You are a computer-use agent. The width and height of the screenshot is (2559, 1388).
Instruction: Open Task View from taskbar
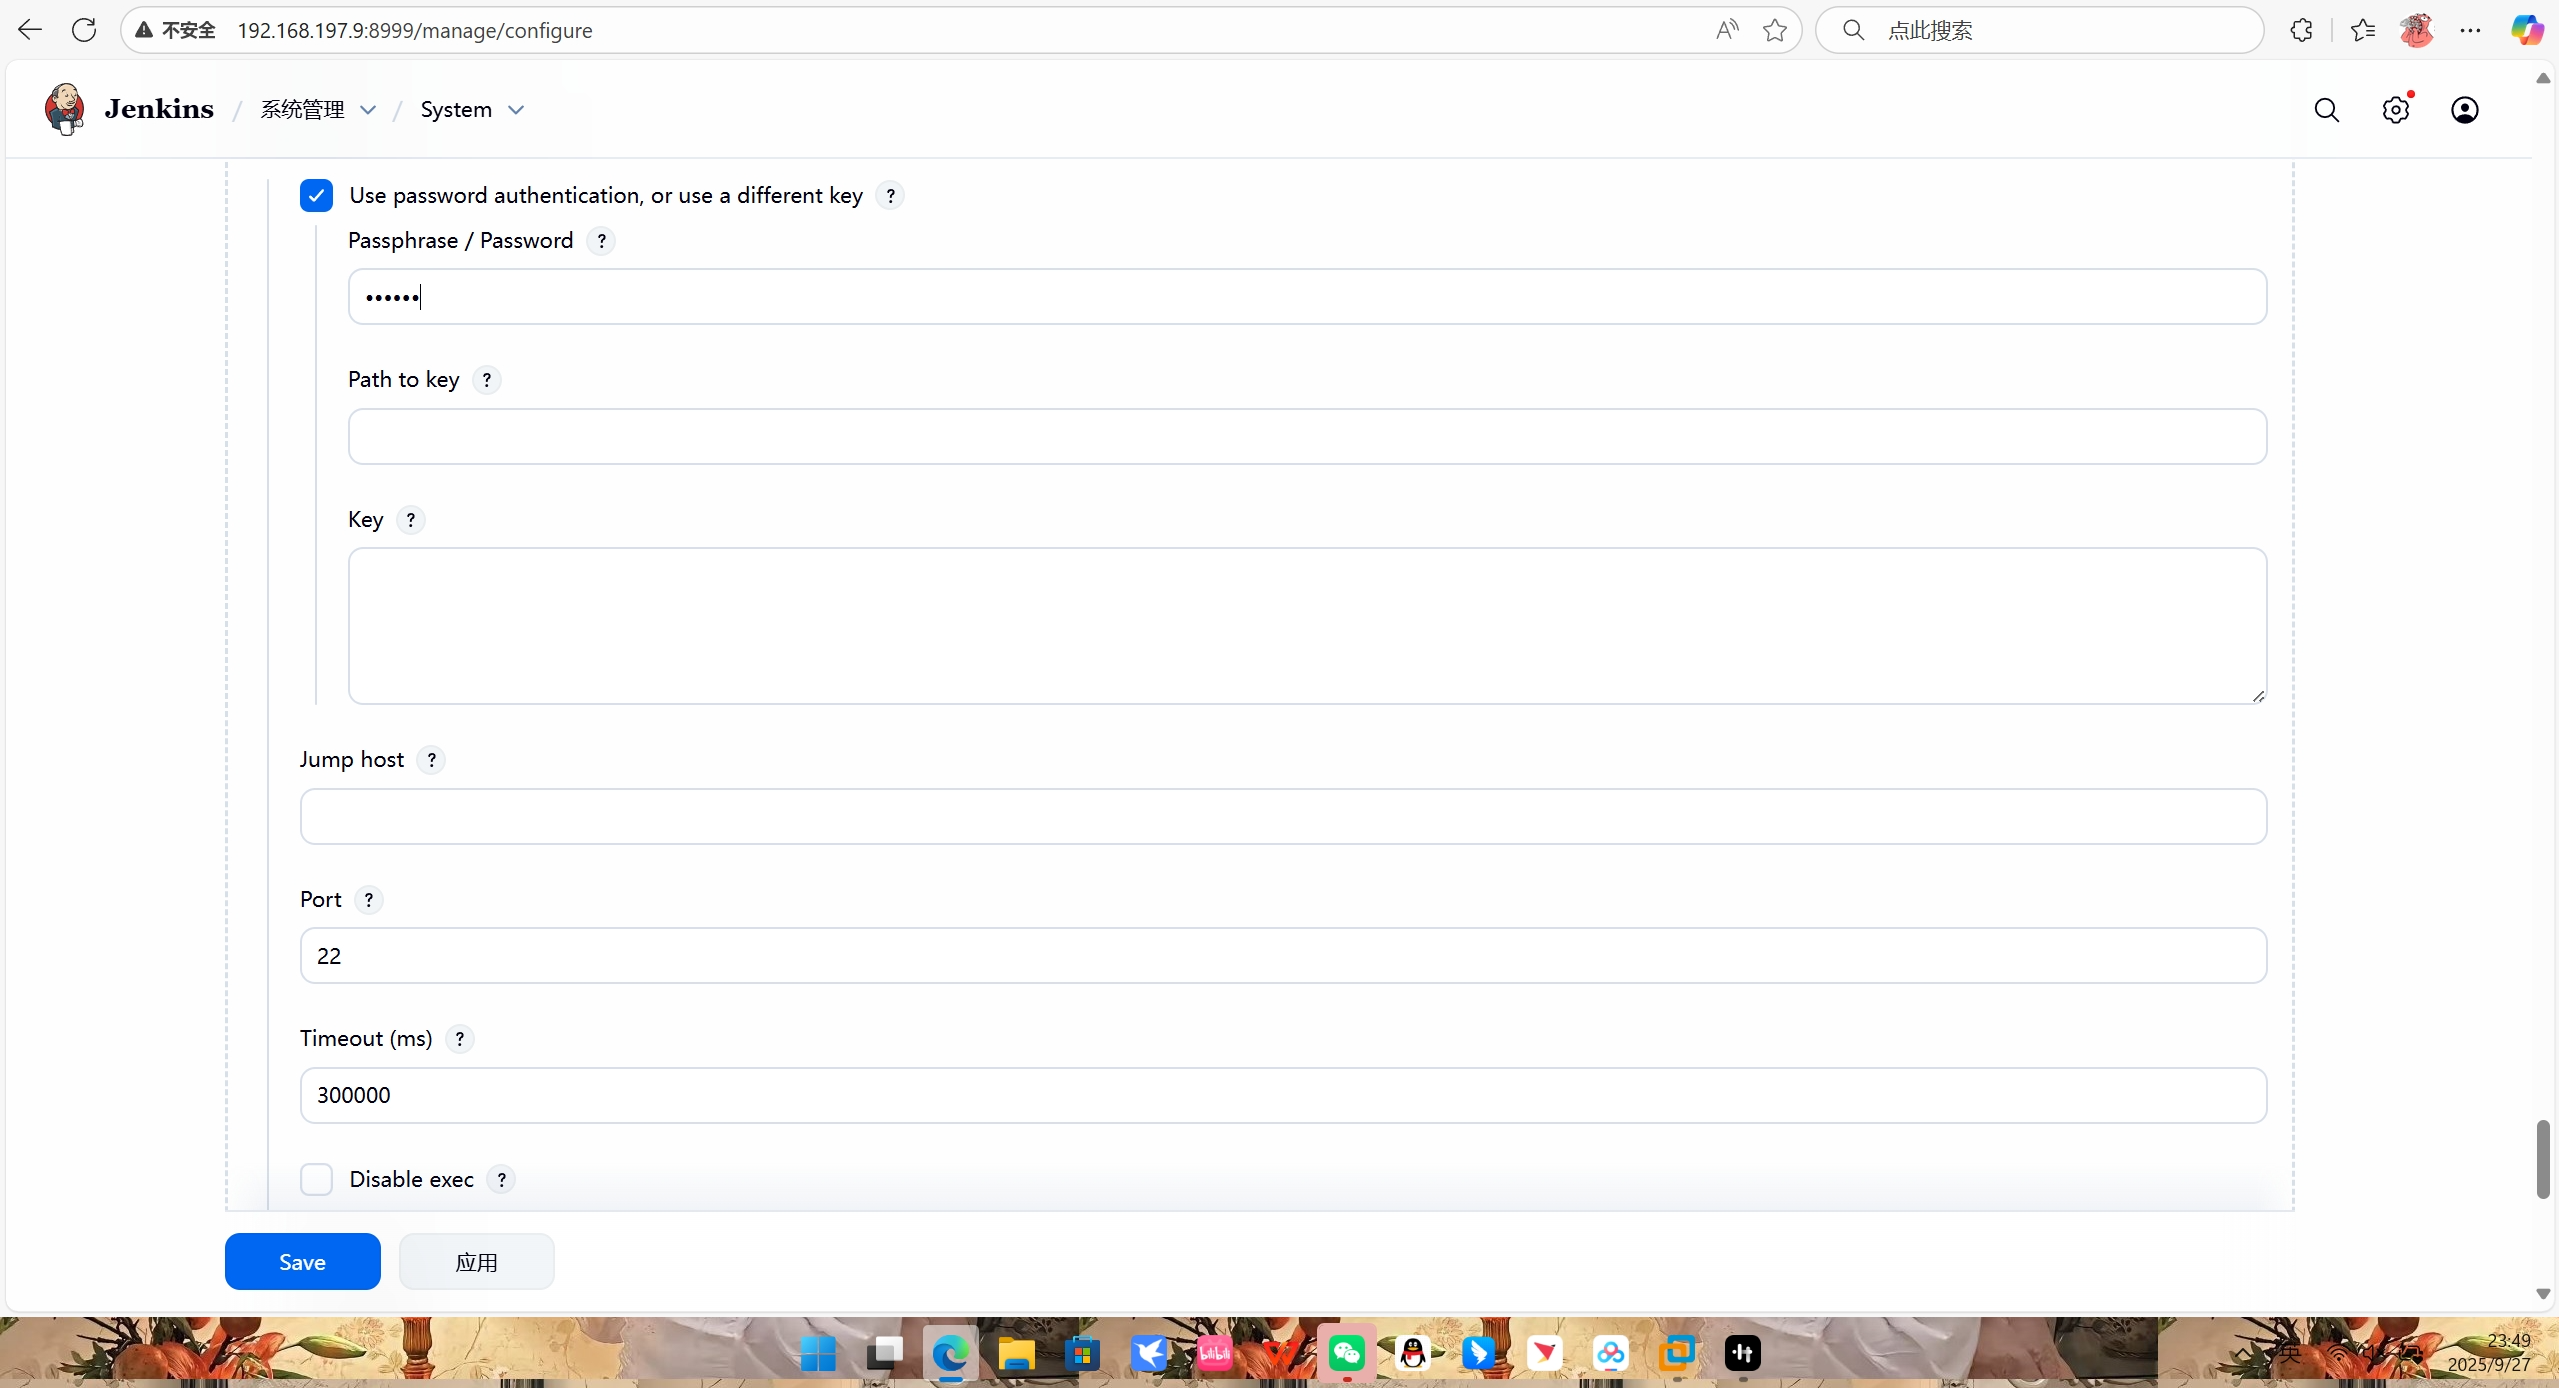884,1354
